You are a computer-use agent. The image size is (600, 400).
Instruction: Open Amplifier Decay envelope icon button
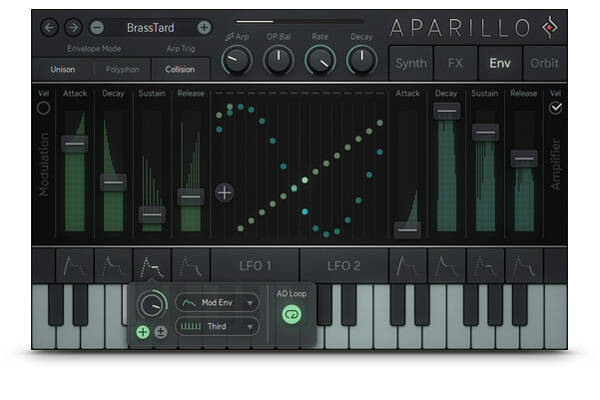pyautogui.click(x=447, y=266)
